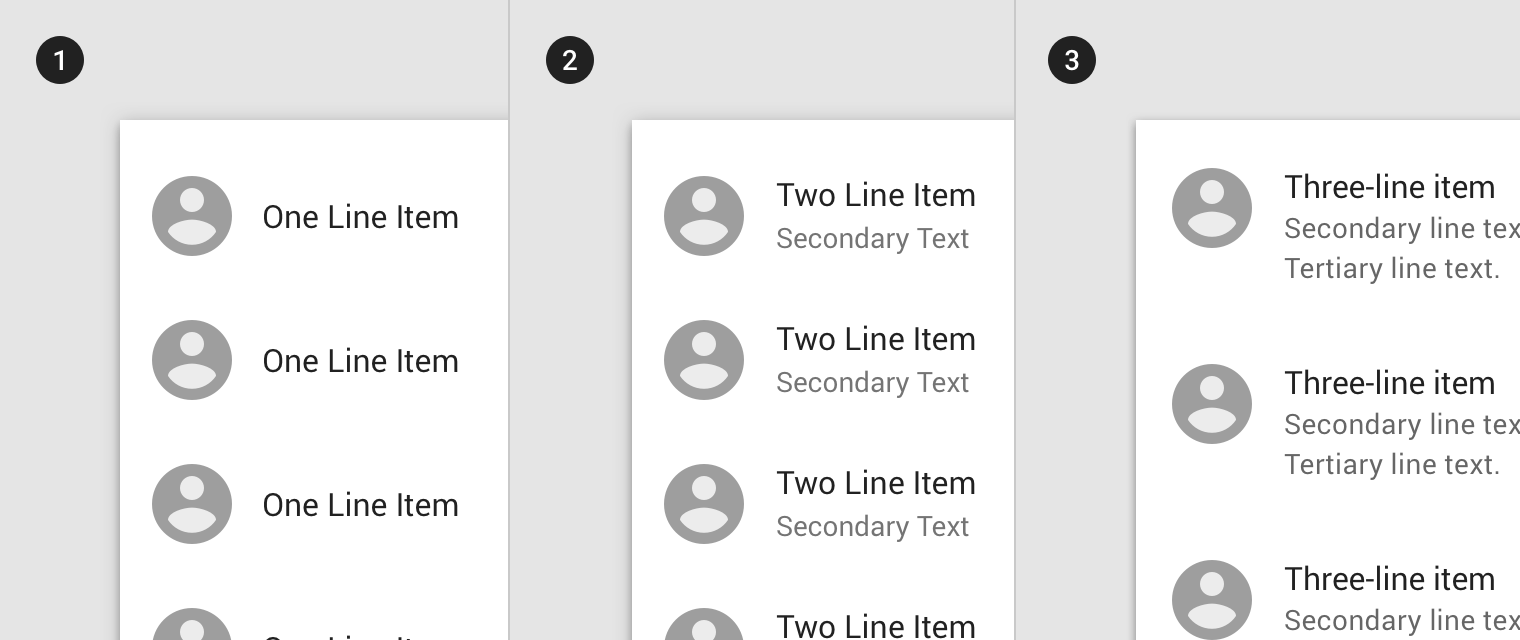Click the avatar icon of first One Line Item
Image resolution: width=1520 pixels, height=640 pixels.
tap(192, 216)
